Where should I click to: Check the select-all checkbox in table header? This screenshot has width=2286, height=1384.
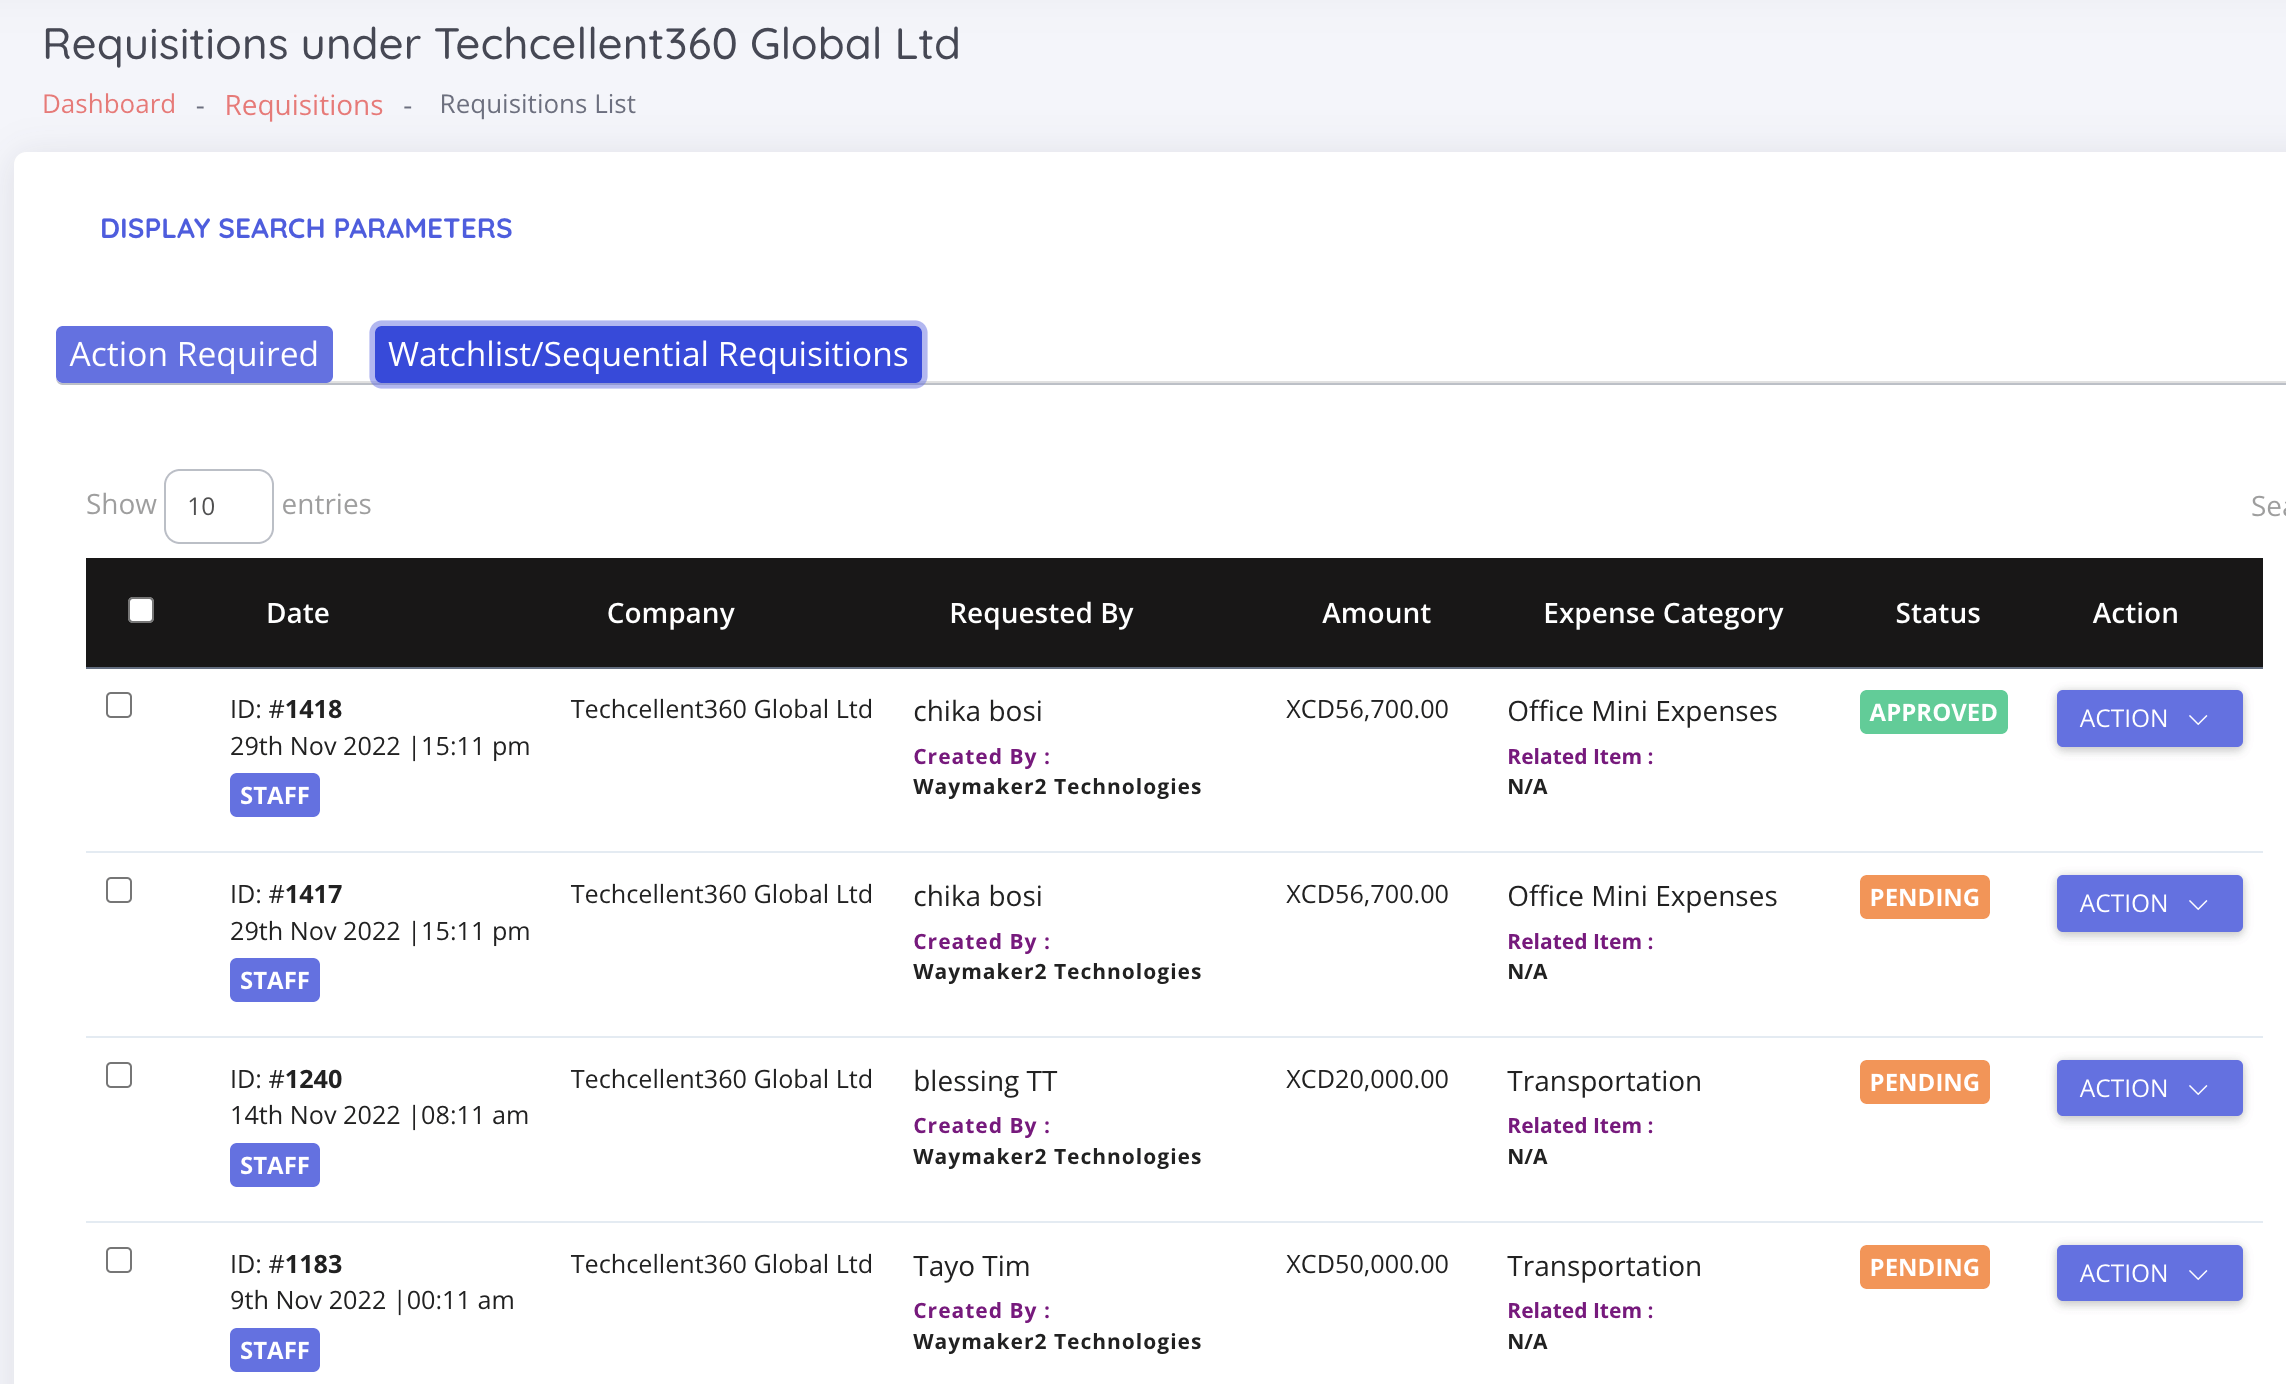pos(141,610)
